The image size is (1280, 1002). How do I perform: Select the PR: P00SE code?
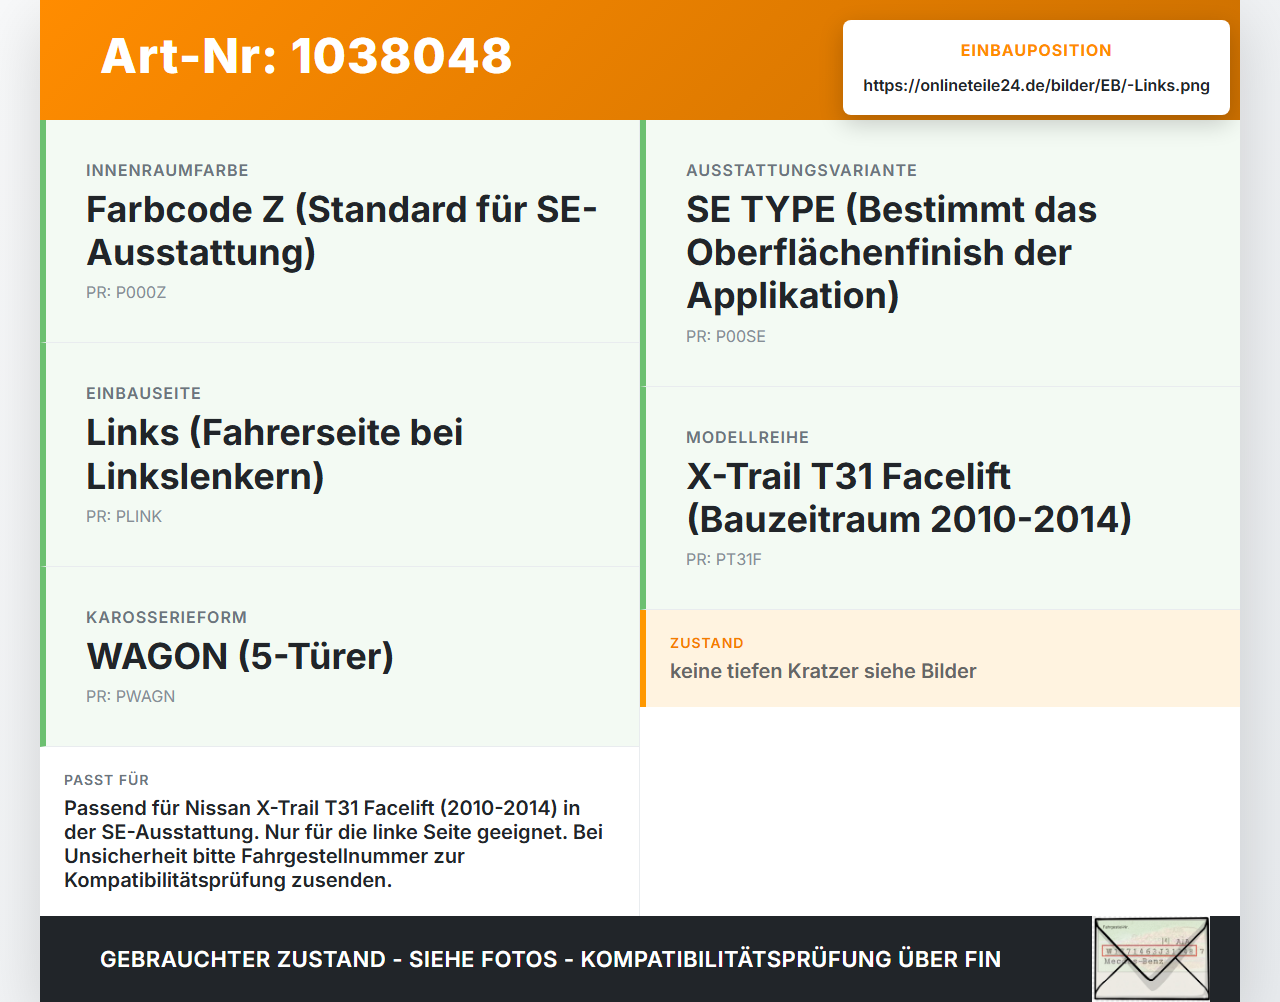point(726,337)
